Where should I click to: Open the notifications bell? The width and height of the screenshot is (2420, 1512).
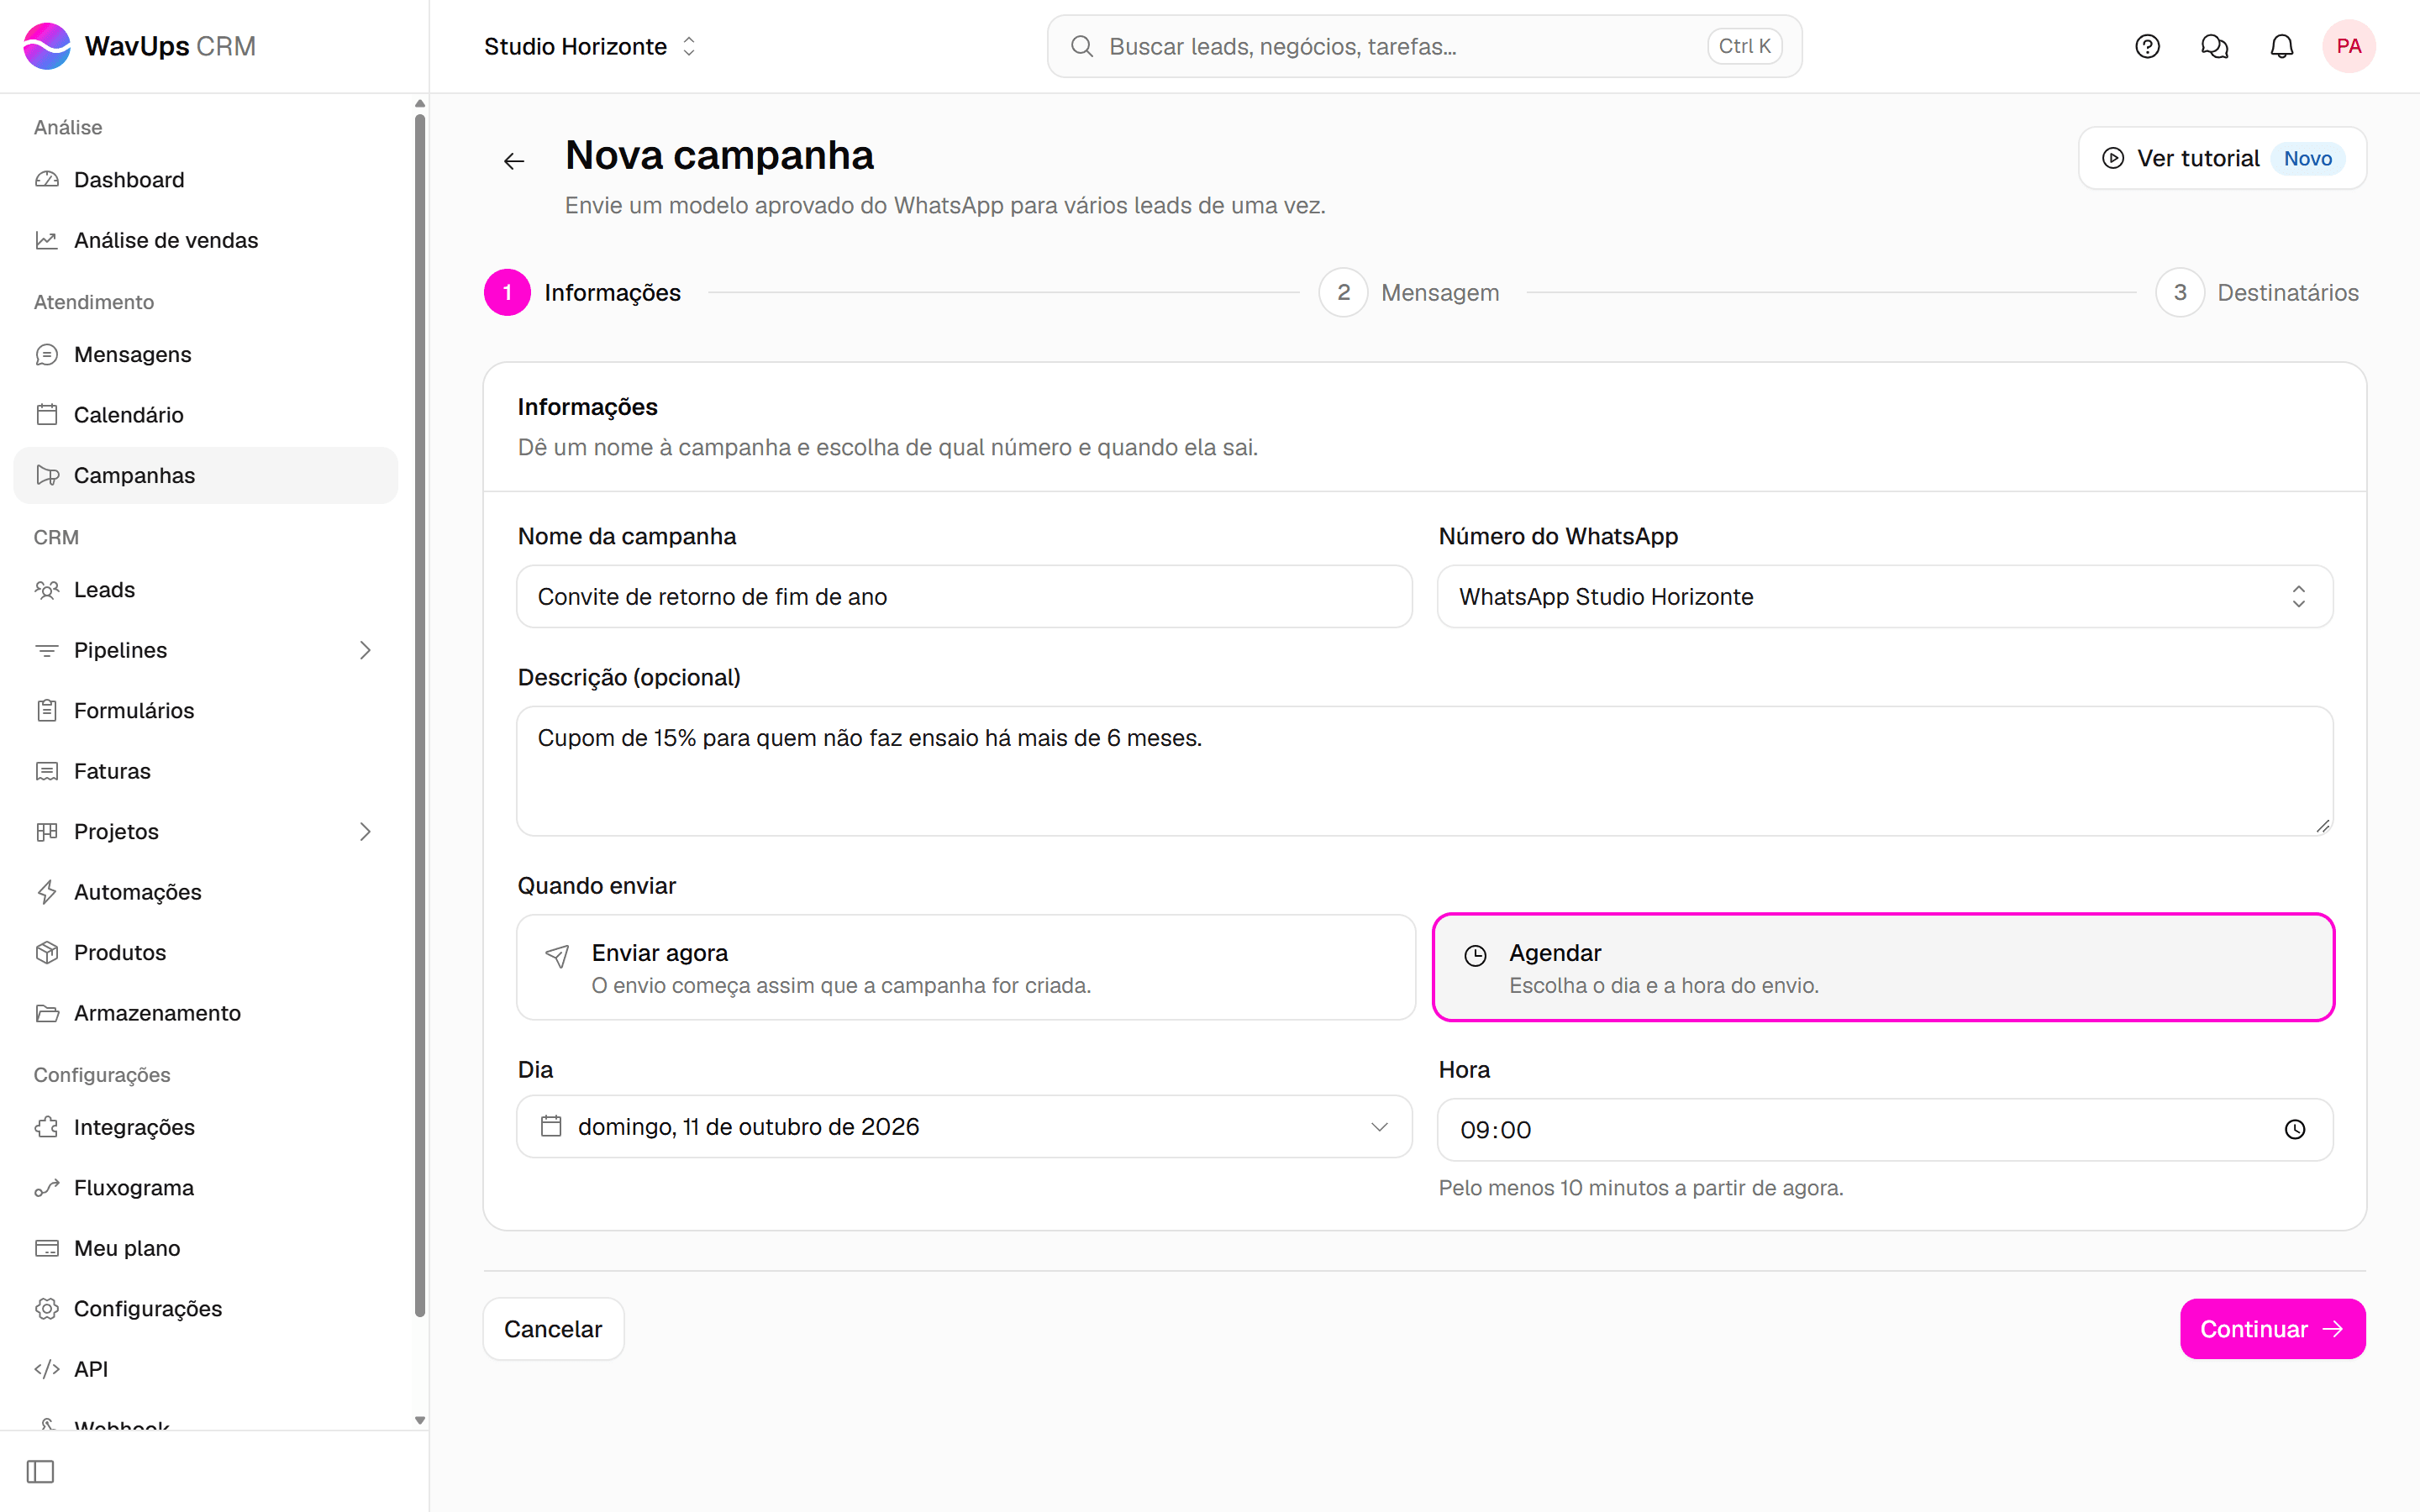pyautogui.click(x=2281, y=46)
